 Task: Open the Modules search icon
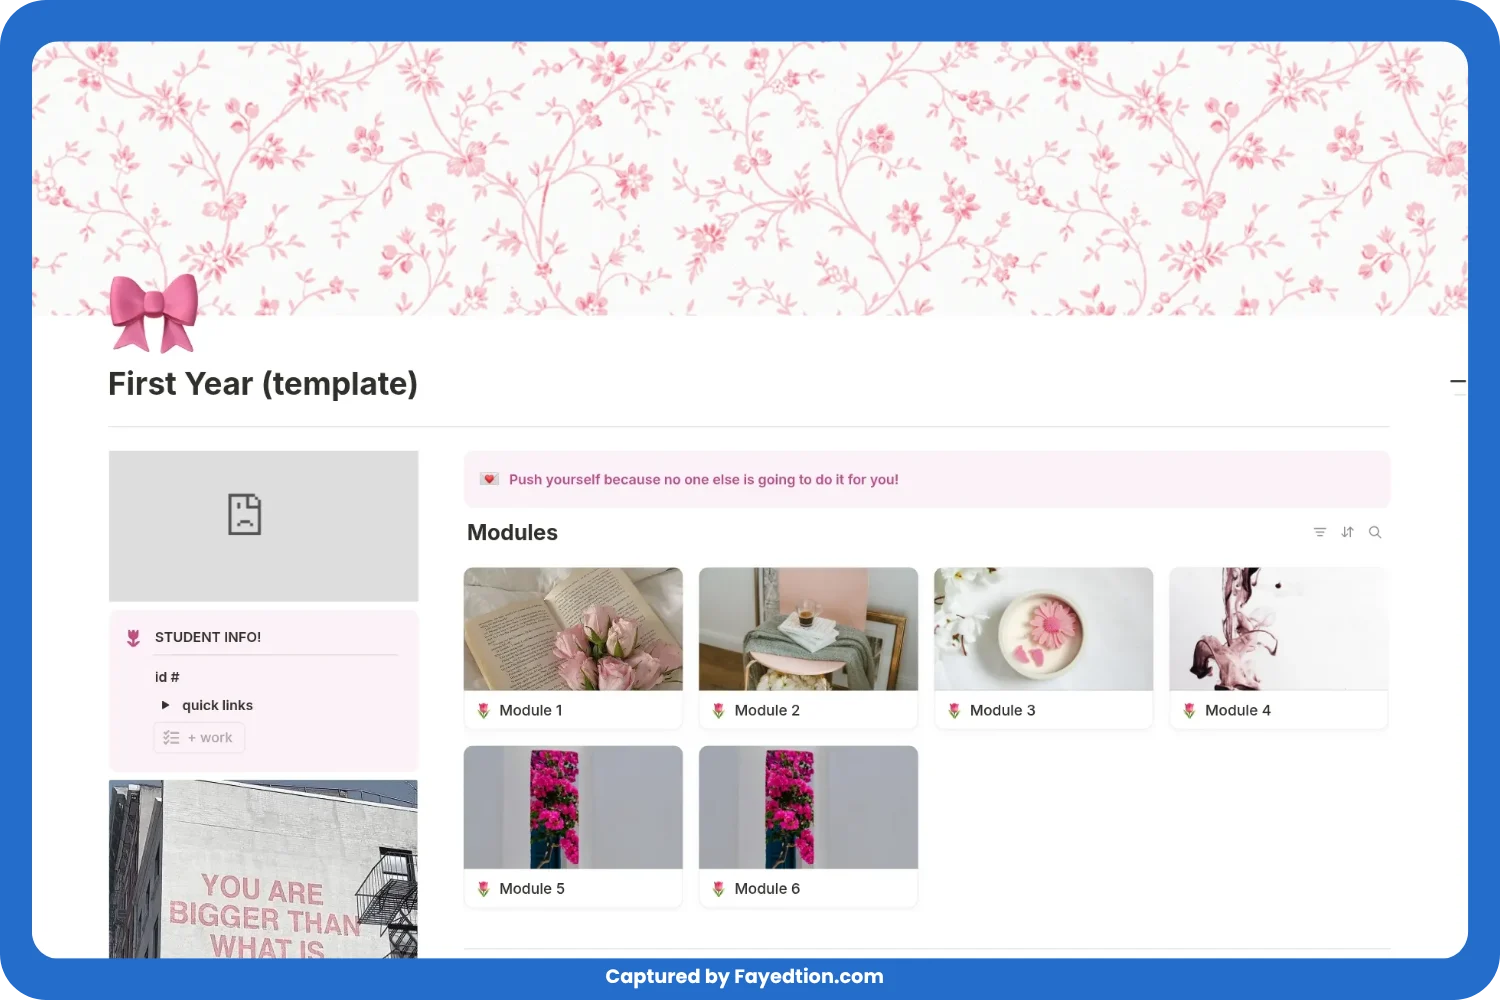coord(1375,532)
